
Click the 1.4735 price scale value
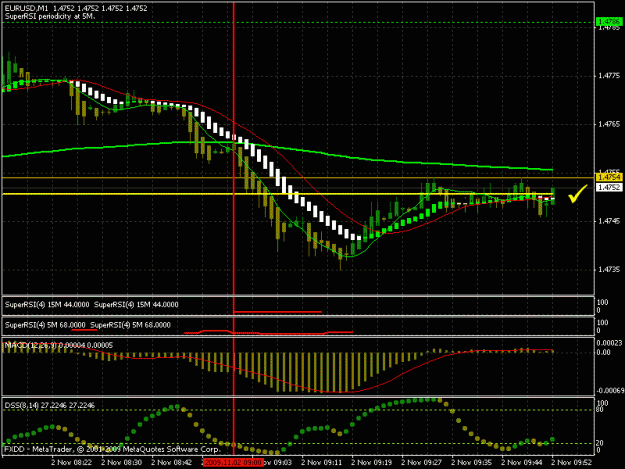[x=609, y=270]
